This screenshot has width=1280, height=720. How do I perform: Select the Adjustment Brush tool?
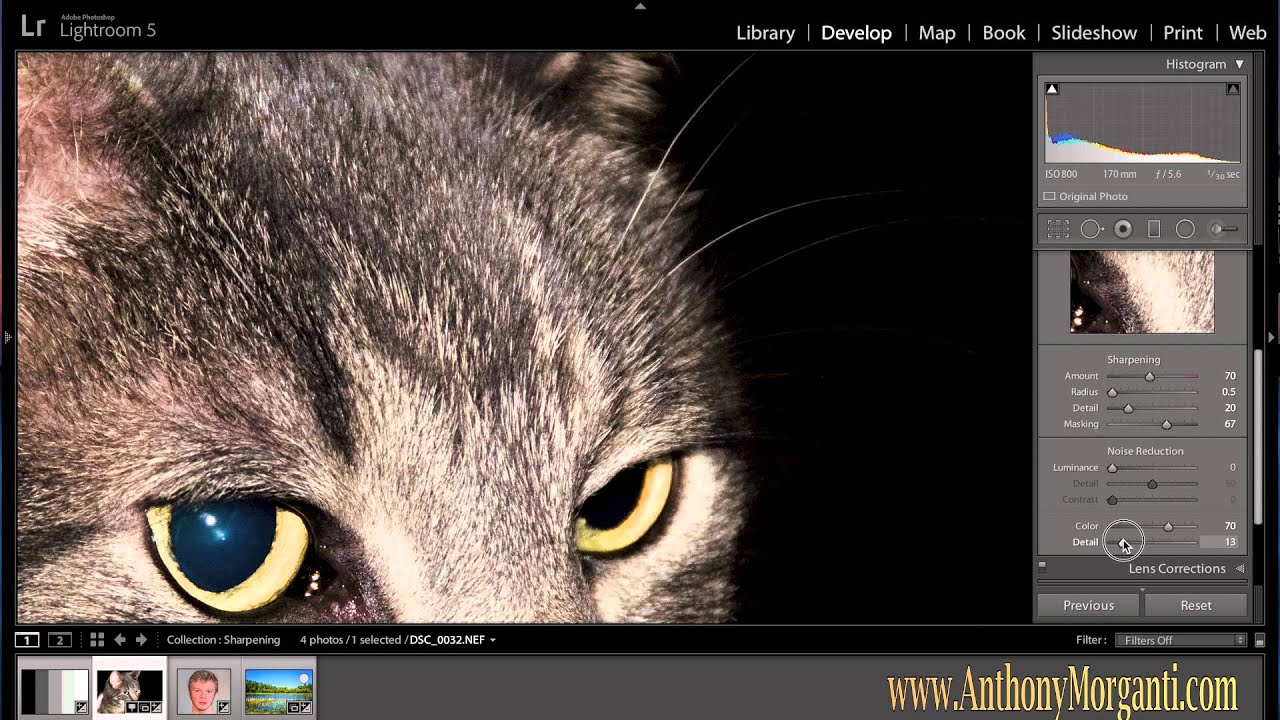[x=1224, y=229]
